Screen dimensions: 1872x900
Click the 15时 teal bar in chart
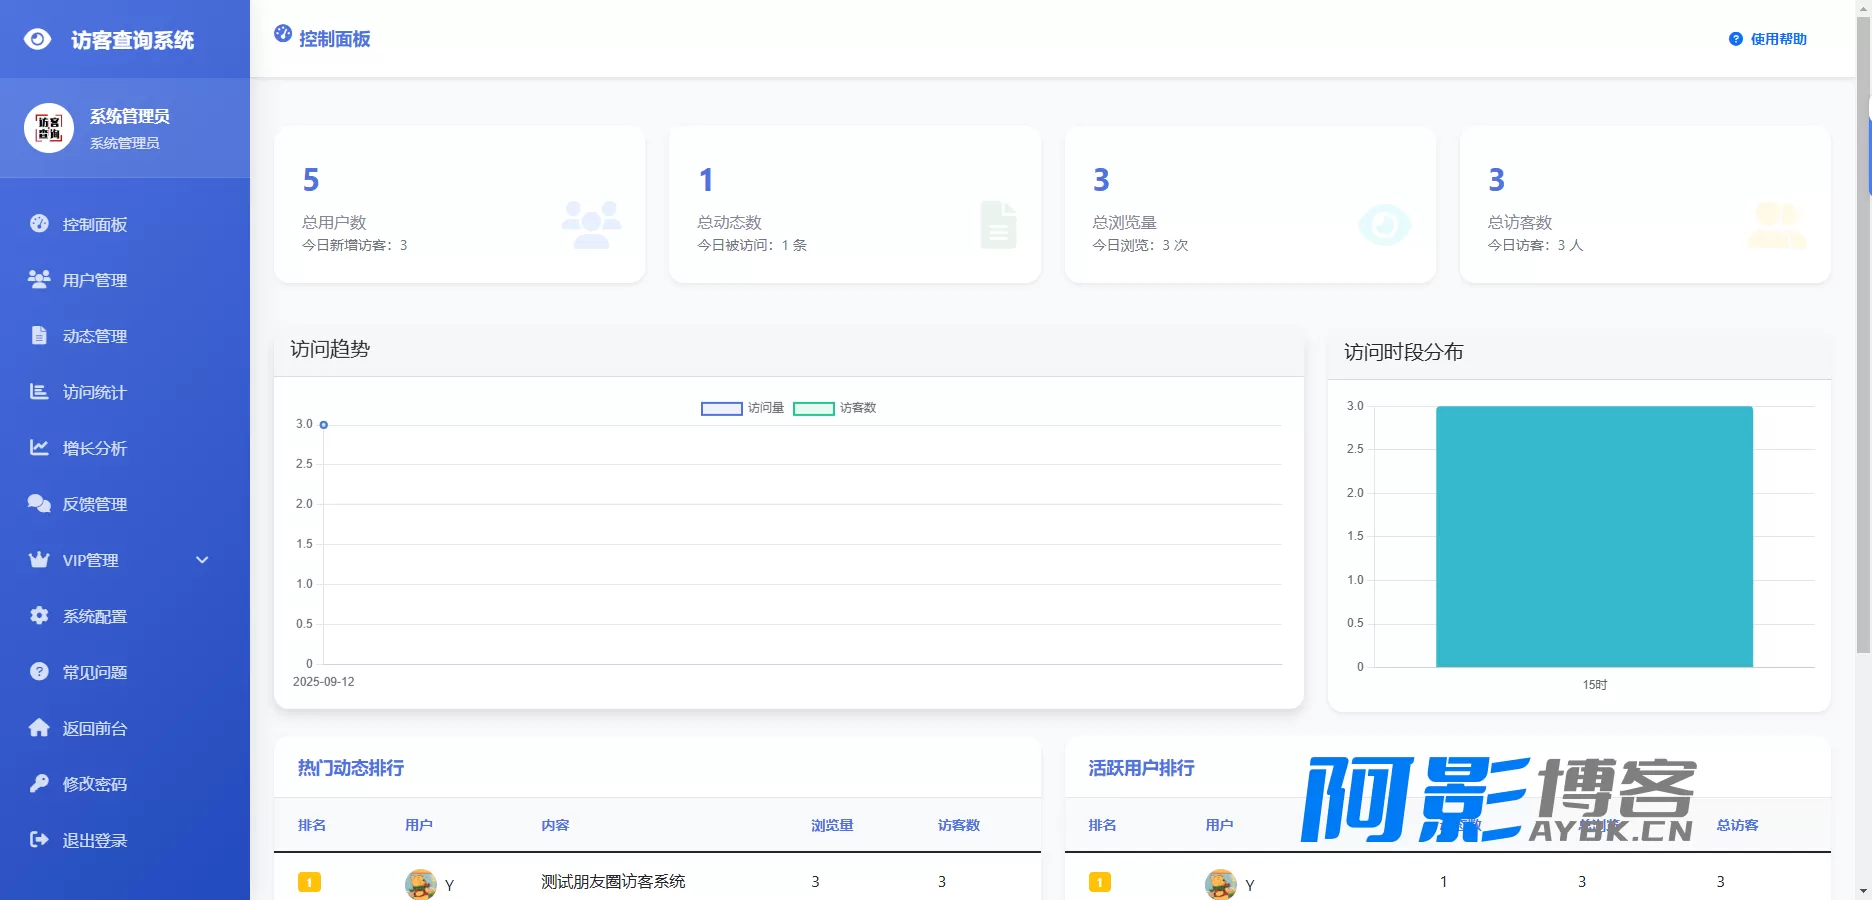tap(1594, 537)
